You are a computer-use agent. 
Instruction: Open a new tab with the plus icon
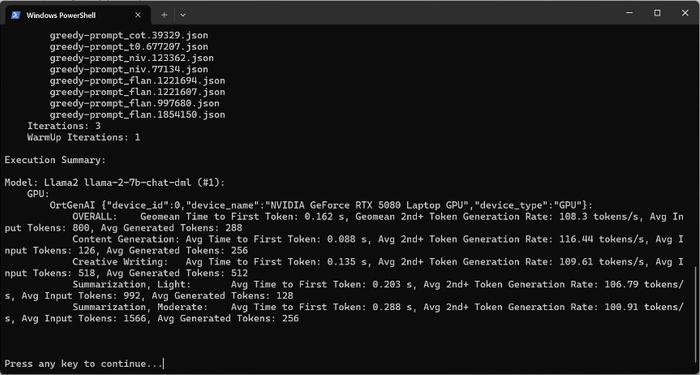(x=164, y=15)
